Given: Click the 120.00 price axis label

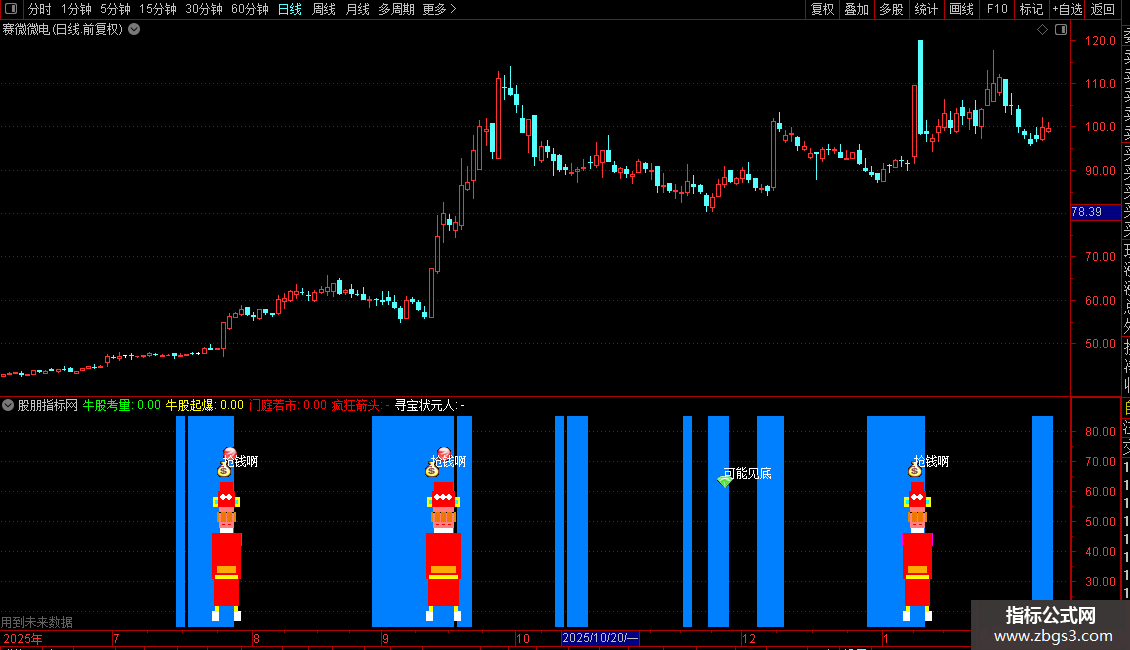Looking at the screenshot, I should click(1100, 40).
